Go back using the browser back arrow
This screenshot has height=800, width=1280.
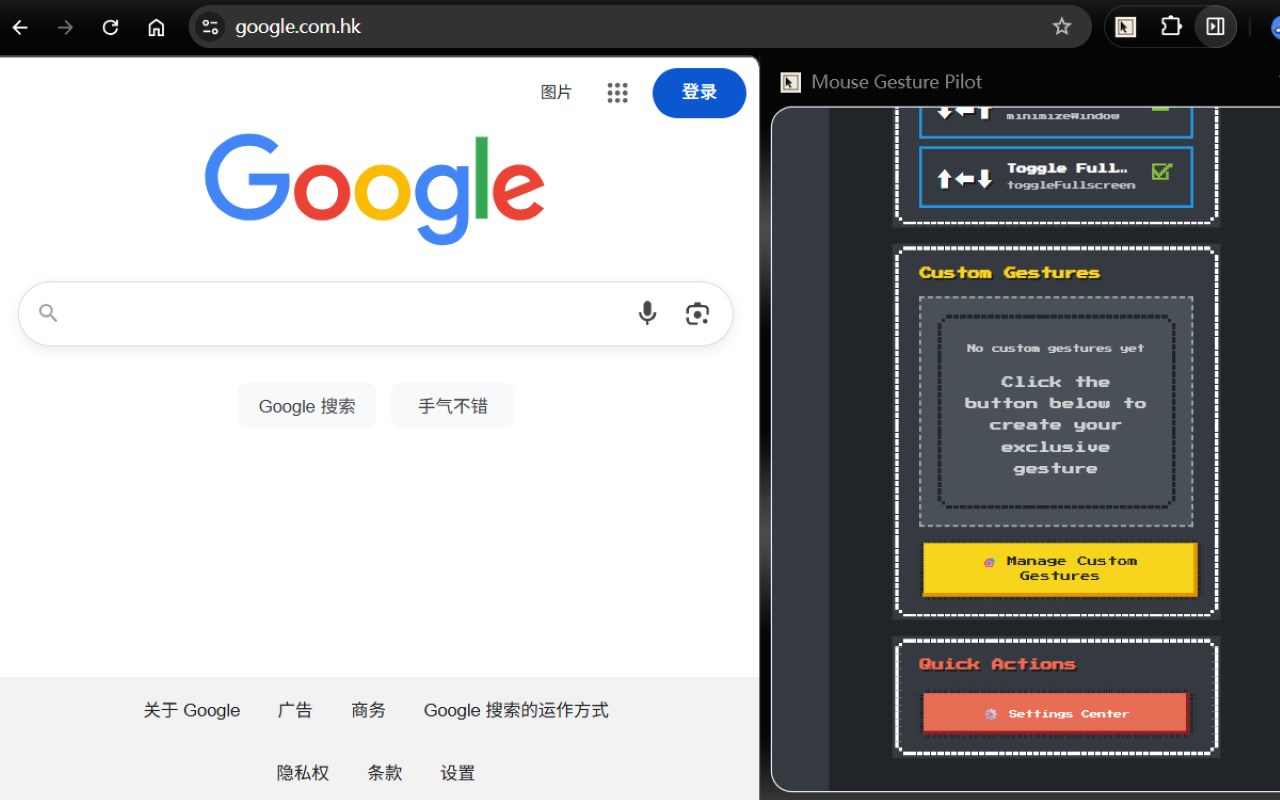click(x=20, y=27)
